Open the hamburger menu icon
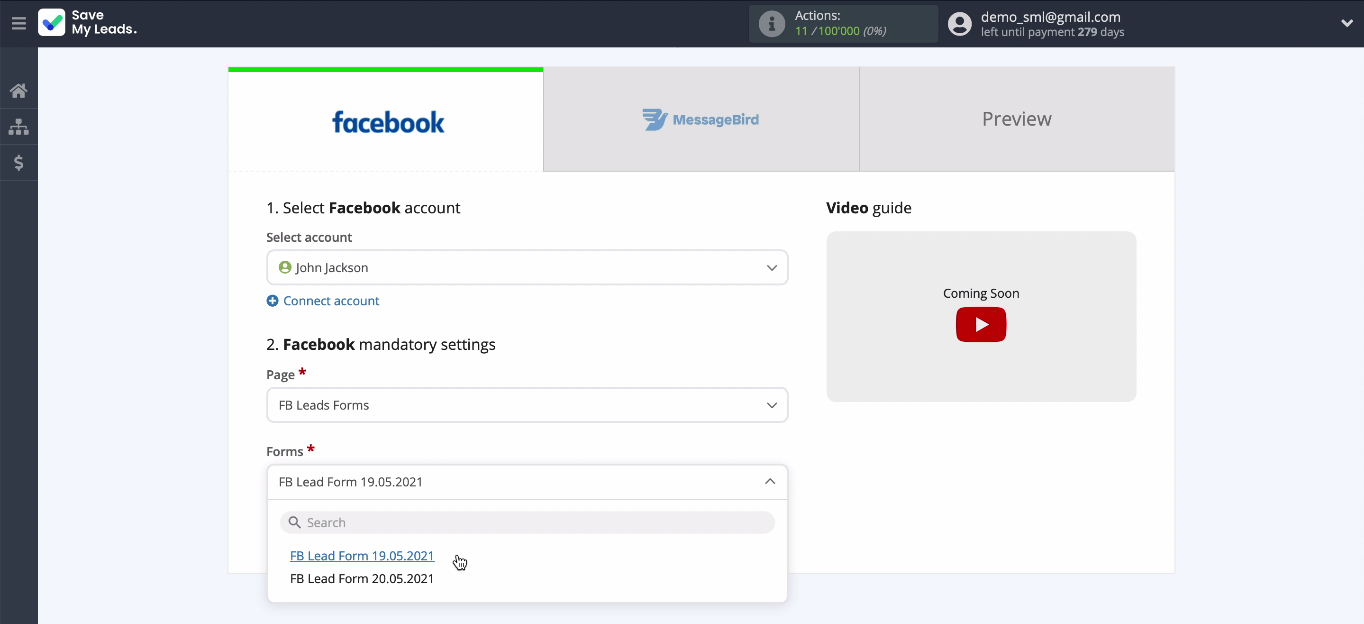 [x=19, y=23]
